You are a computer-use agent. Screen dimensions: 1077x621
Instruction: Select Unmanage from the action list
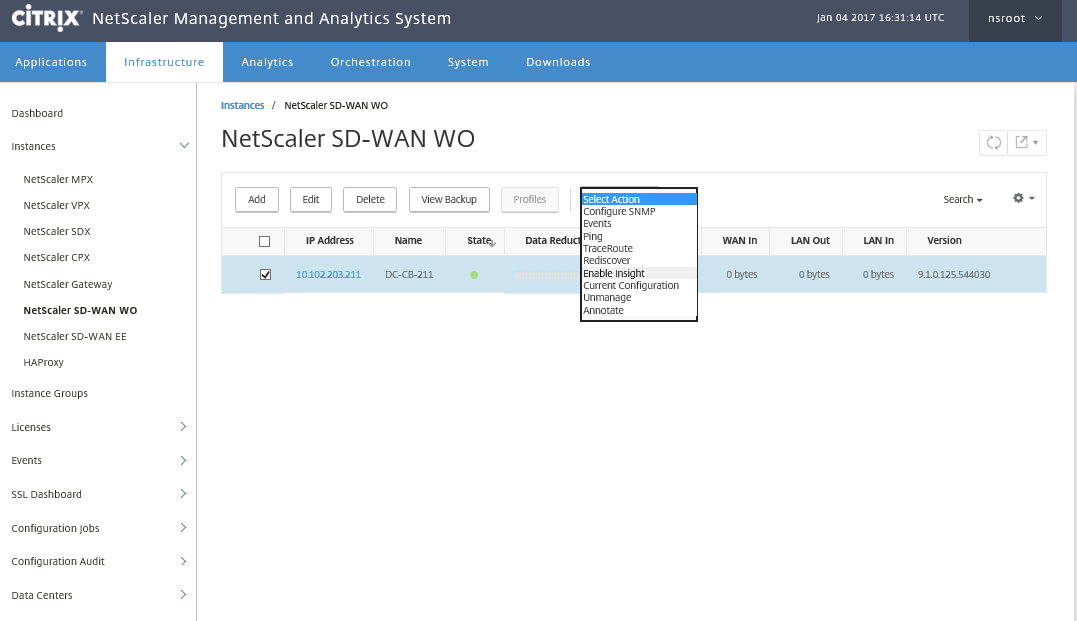639,298
